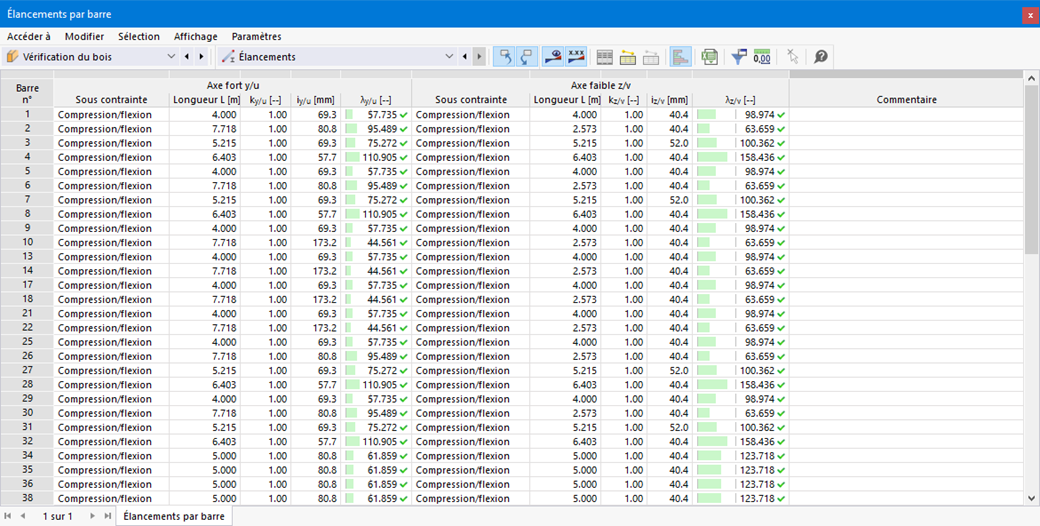Click strong-axis Compression/flexion cell in row 1

(111, 115)
